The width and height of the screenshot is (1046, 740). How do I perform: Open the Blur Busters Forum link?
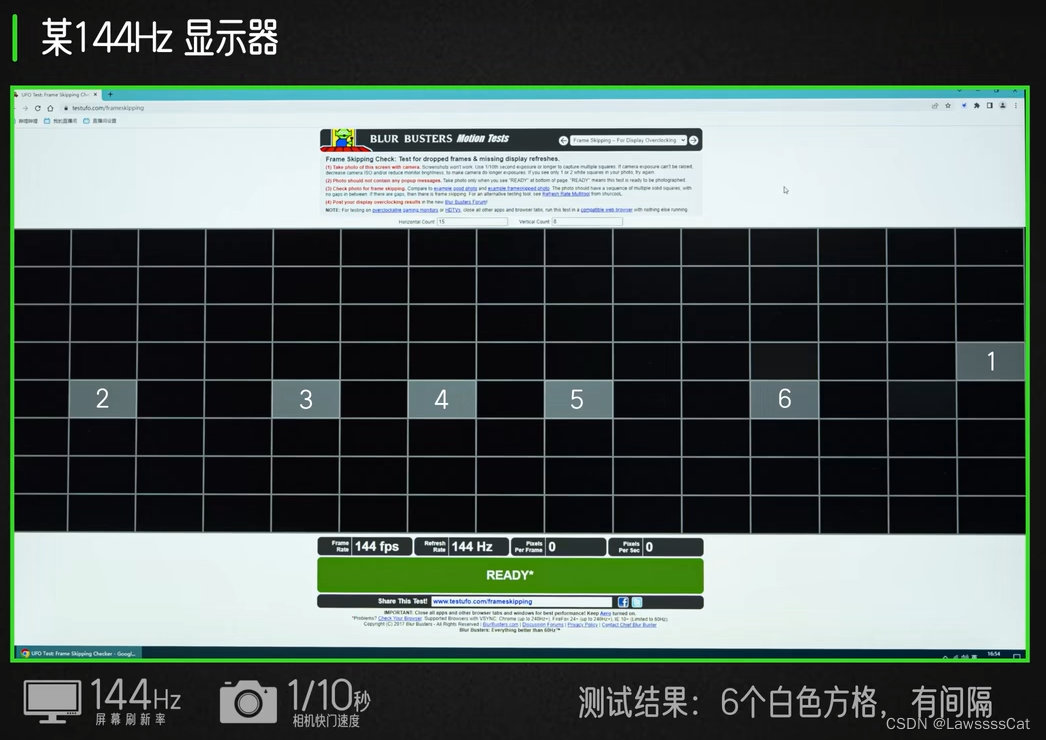[x=466, y=202]
